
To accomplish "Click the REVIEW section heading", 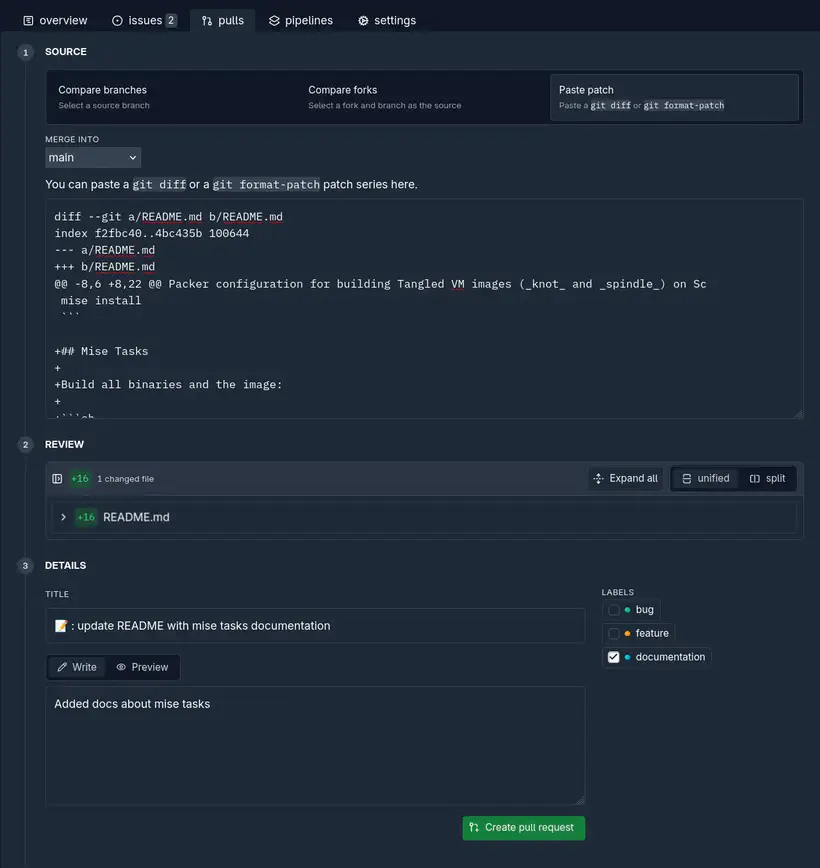I will point(64,445).
